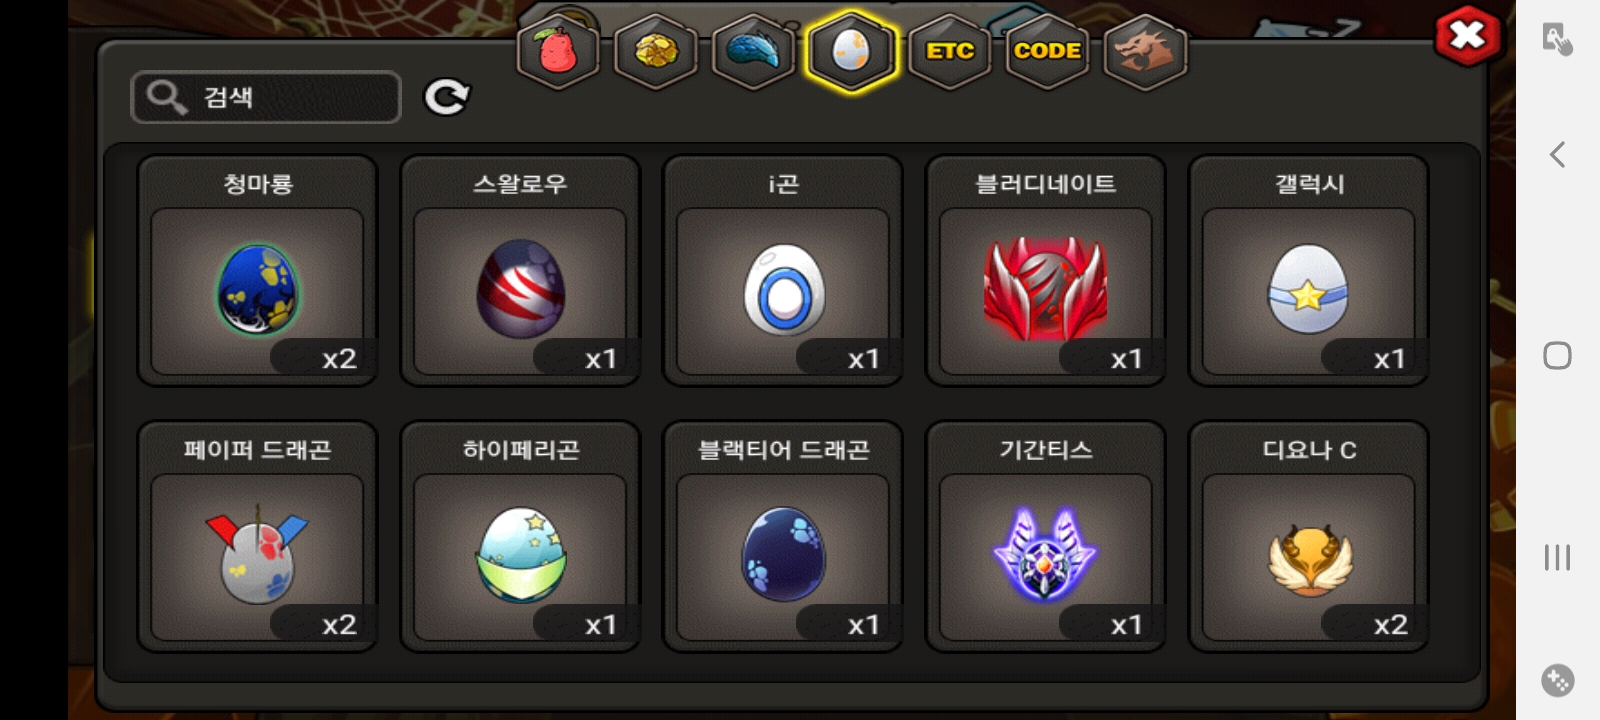
Task: Open the ETC category tab
Action: [x=949, y=51]
